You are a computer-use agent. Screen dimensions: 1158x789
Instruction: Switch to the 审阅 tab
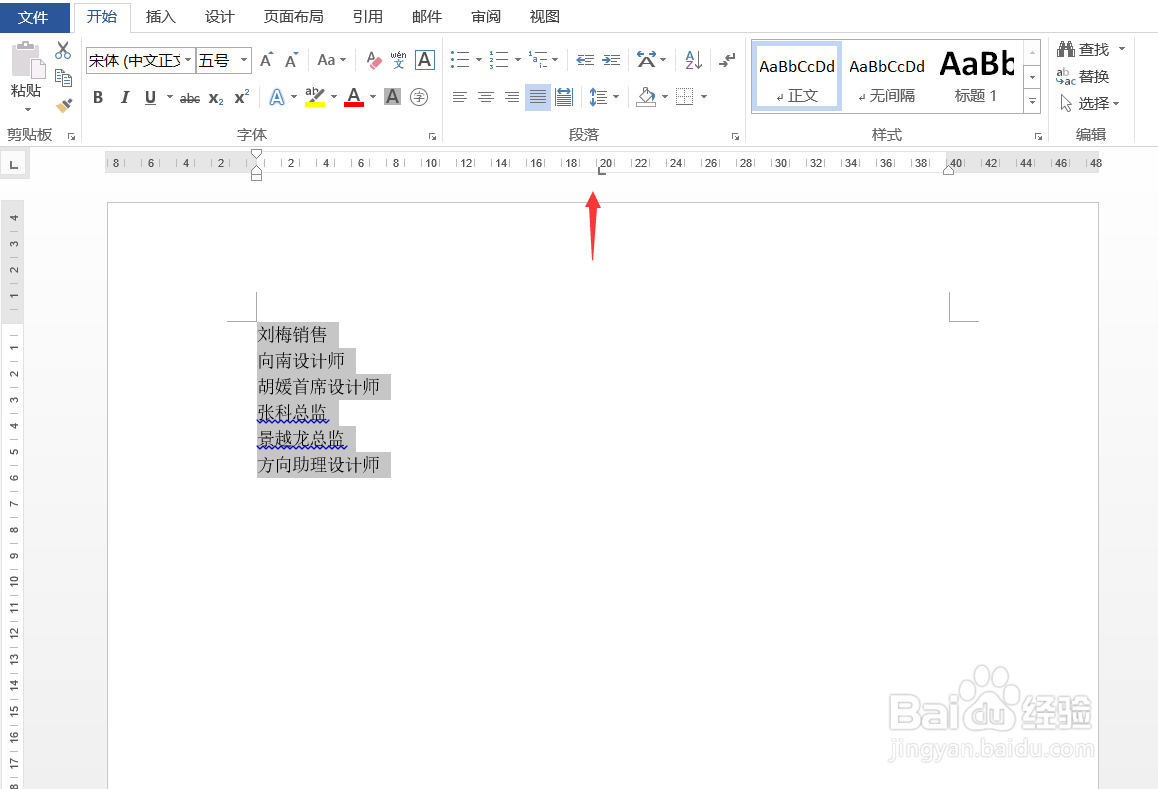point(485,16)
